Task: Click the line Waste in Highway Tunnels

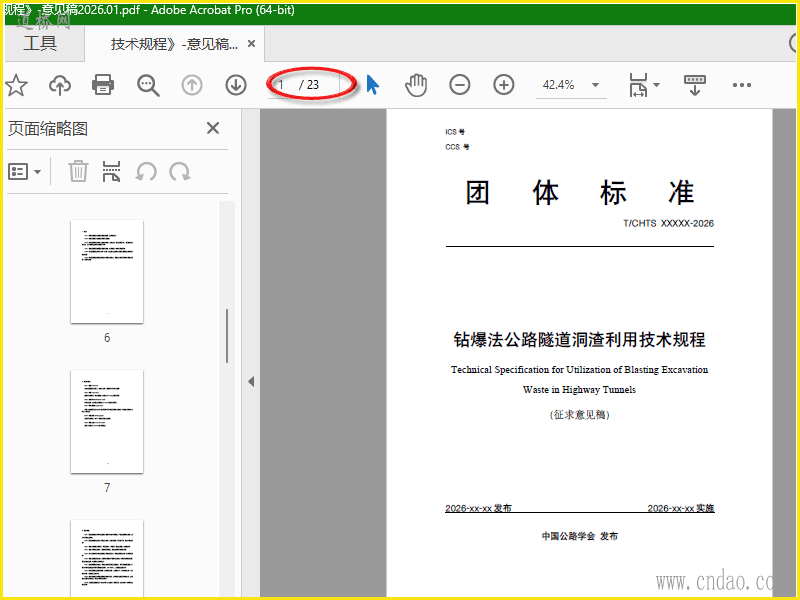Action: (579, 389)
